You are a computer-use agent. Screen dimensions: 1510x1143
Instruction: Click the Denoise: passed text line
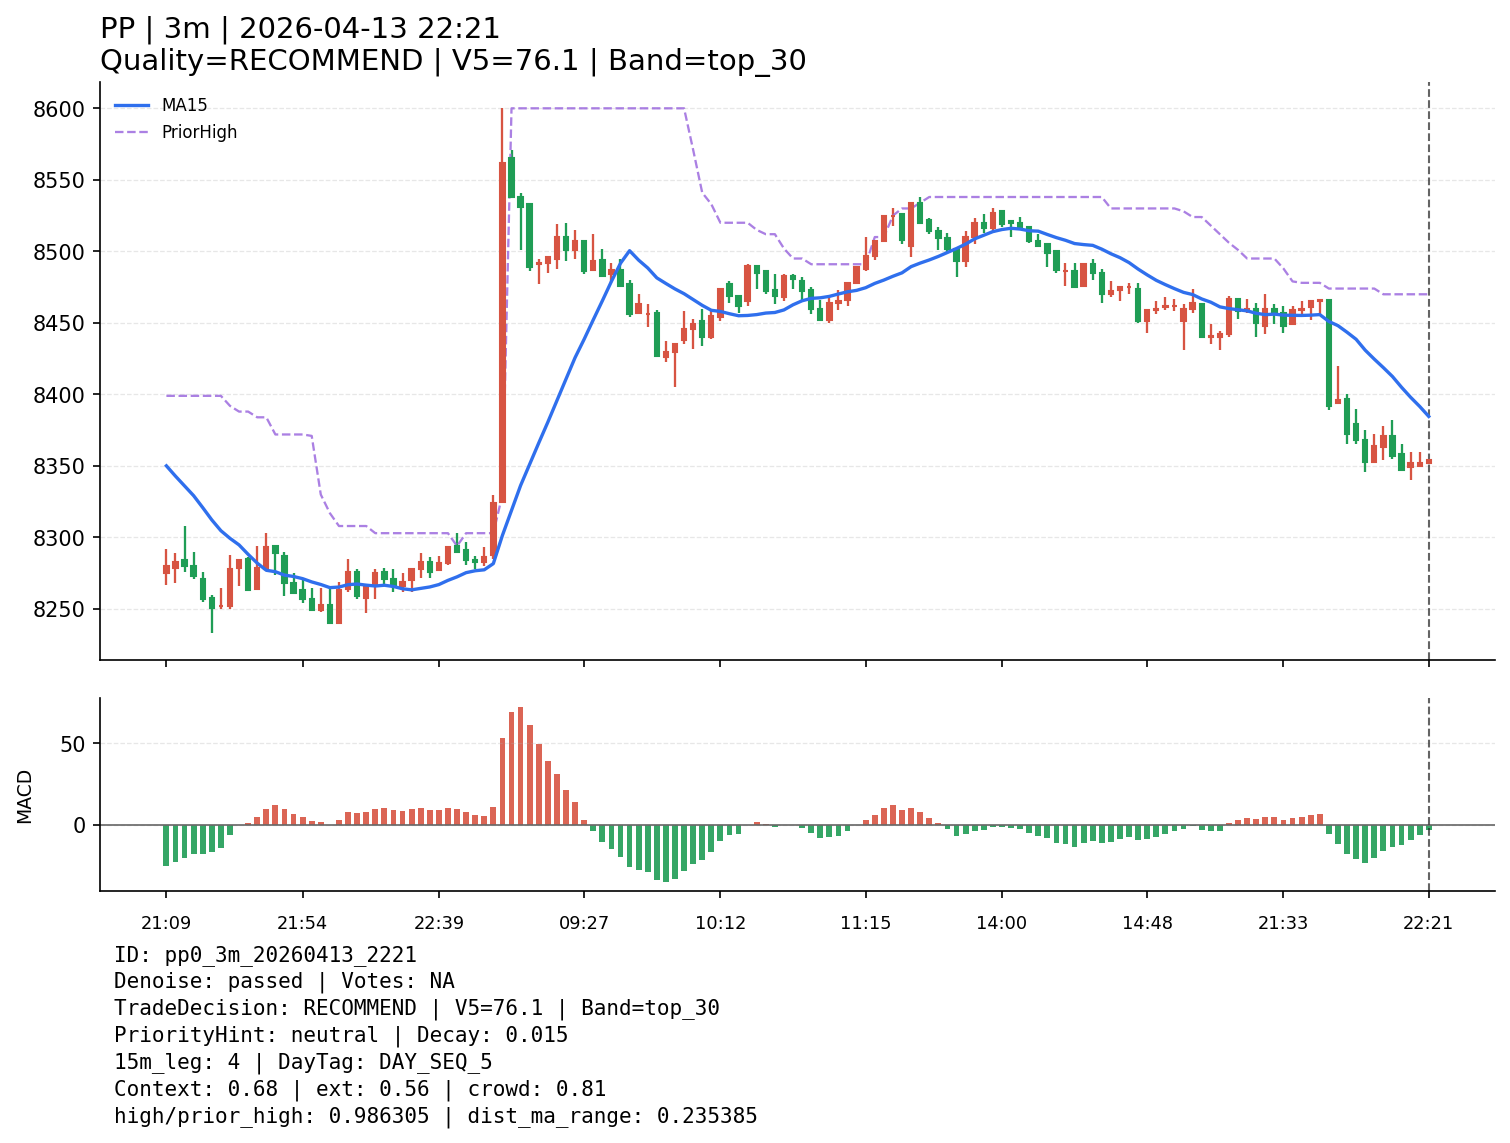coord(284,981)
